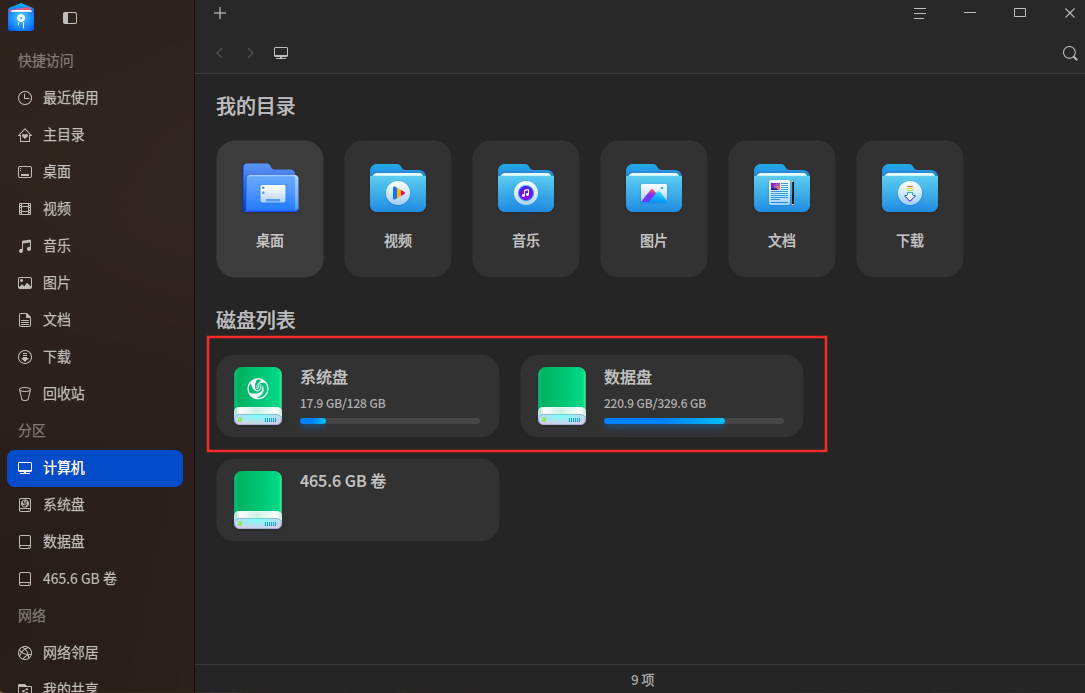Viewport: 1085px width, 693px height.
Task: Select the 系统盘 disk card in 磁盘列表
Action: point(358,396)
